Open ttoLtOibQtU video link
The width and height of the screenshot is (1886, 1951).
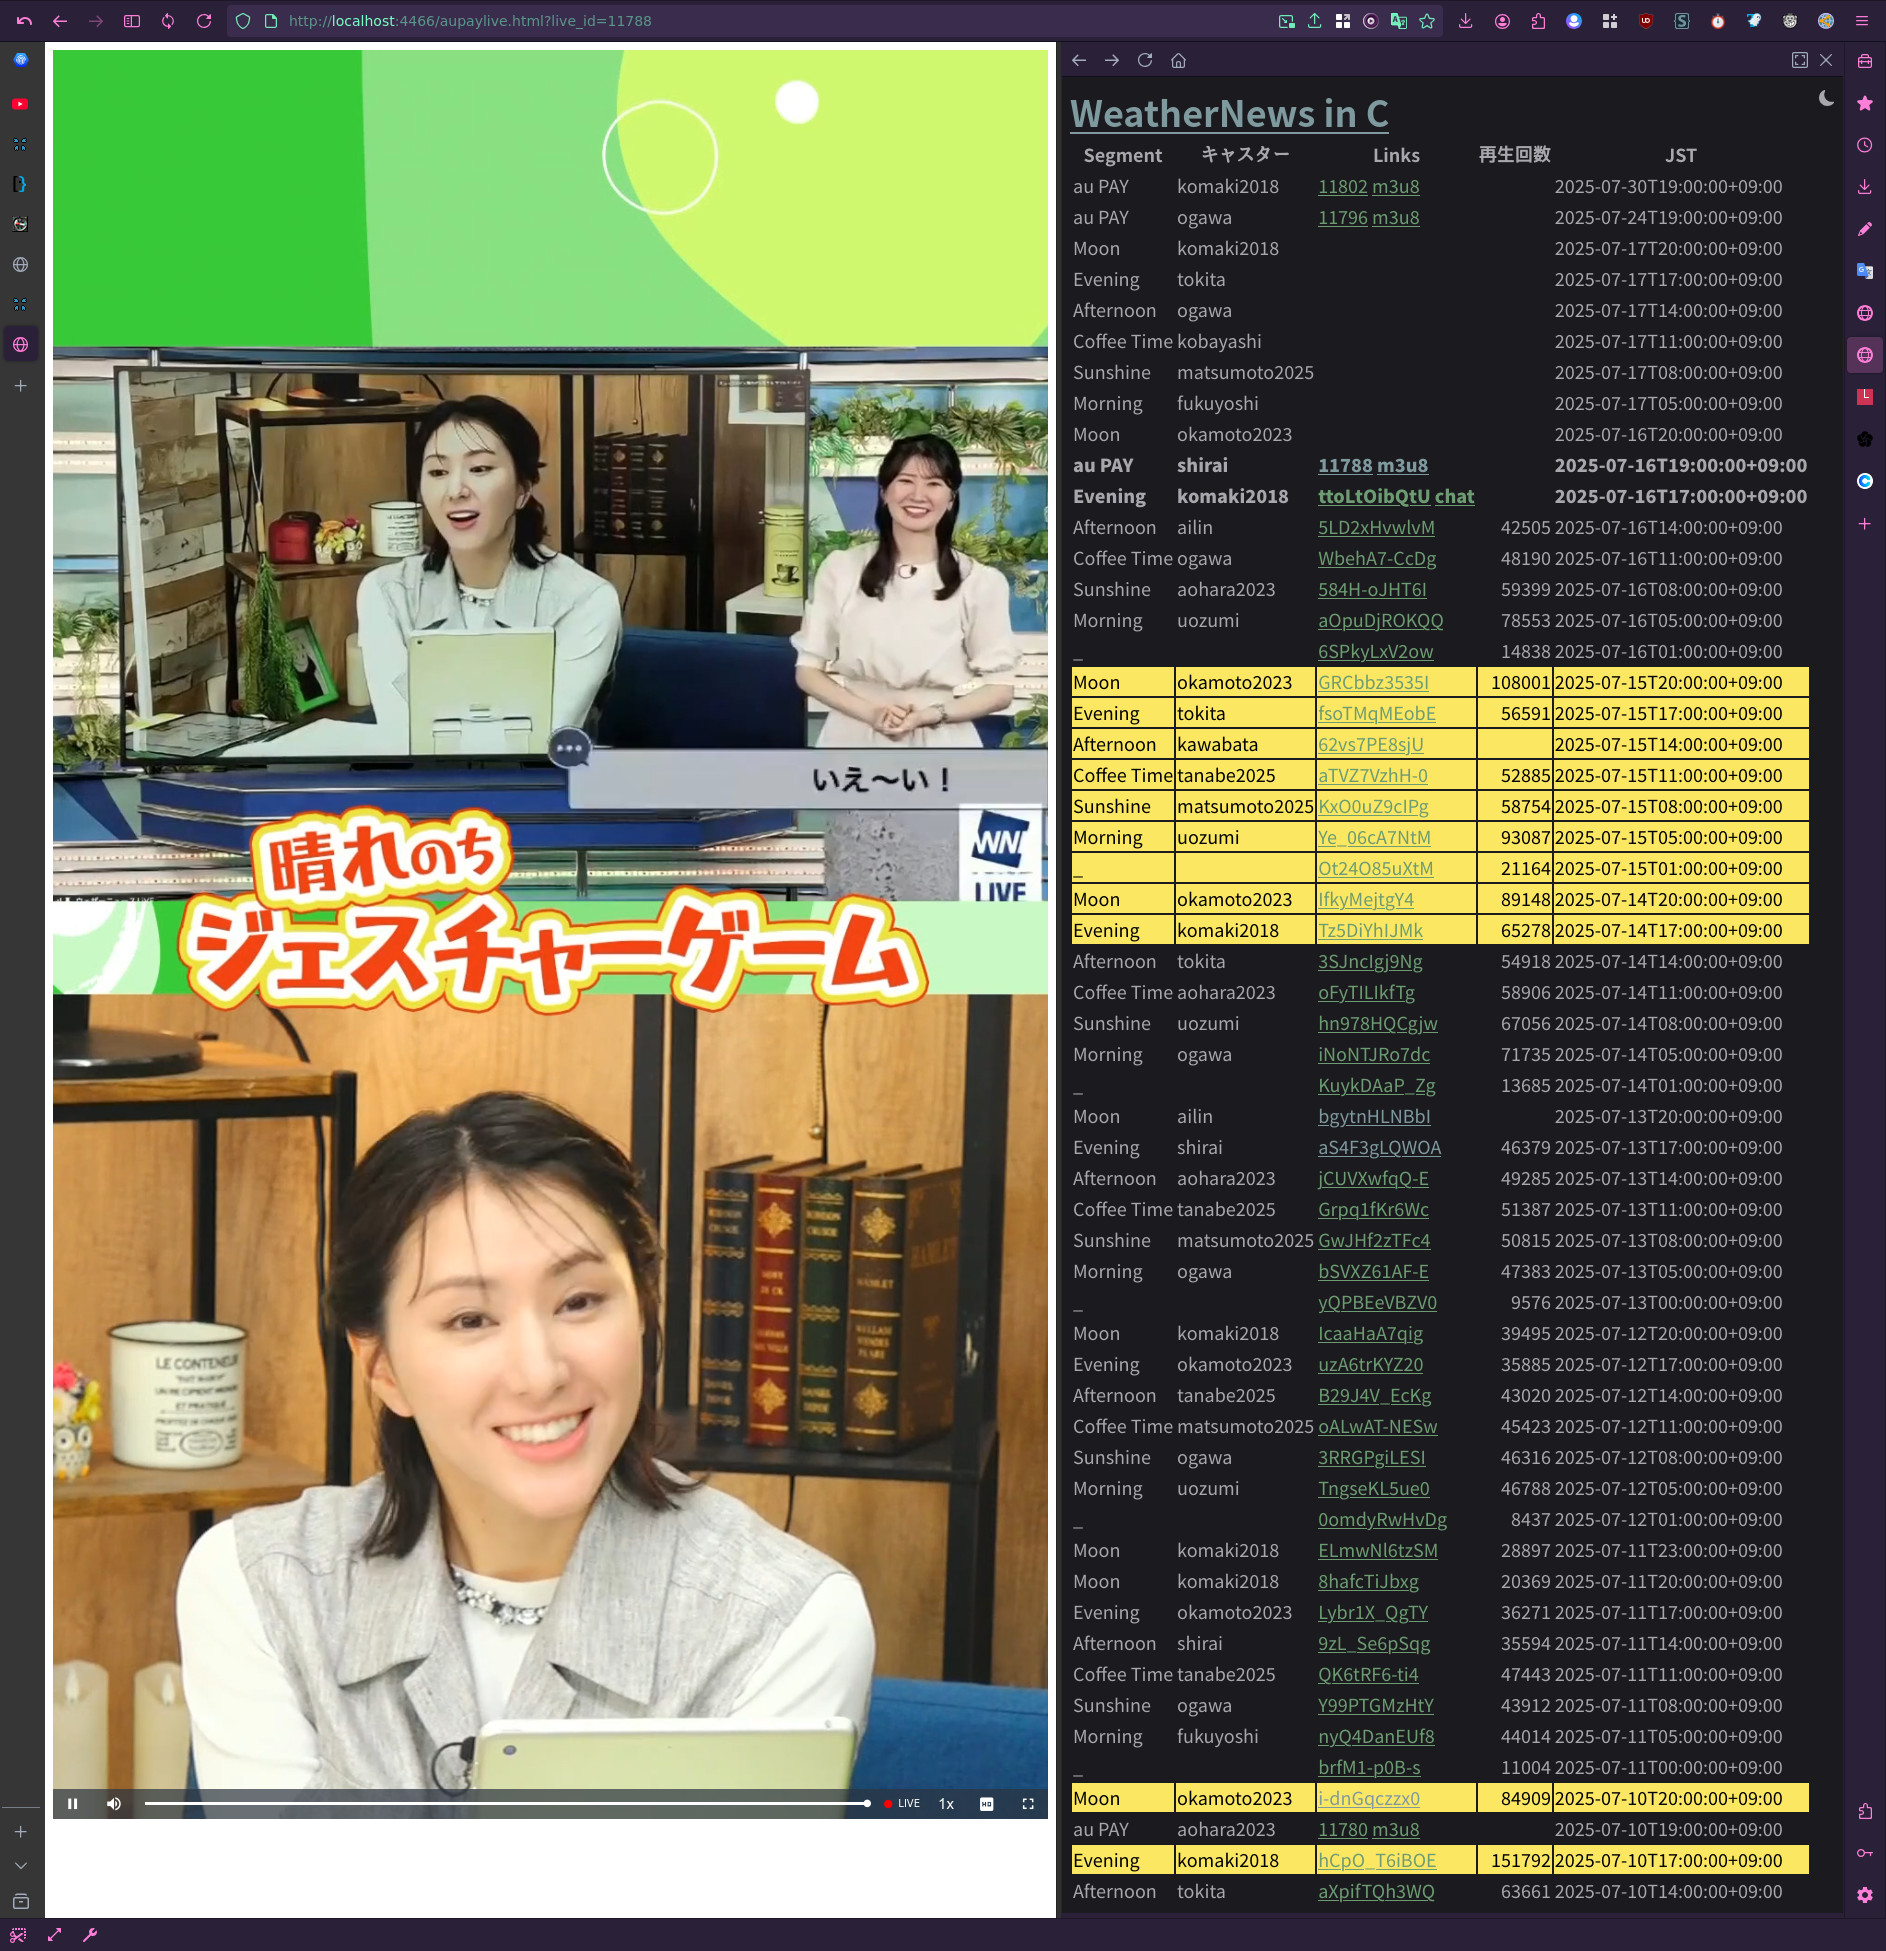point(1374,497)
